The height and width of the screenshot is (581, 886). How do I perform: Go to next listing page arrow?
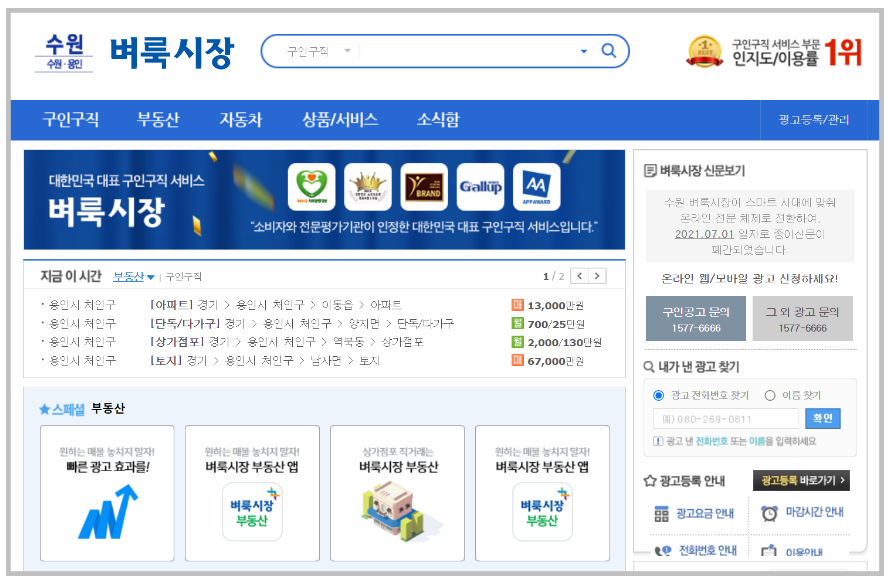(x=597, y=276)
